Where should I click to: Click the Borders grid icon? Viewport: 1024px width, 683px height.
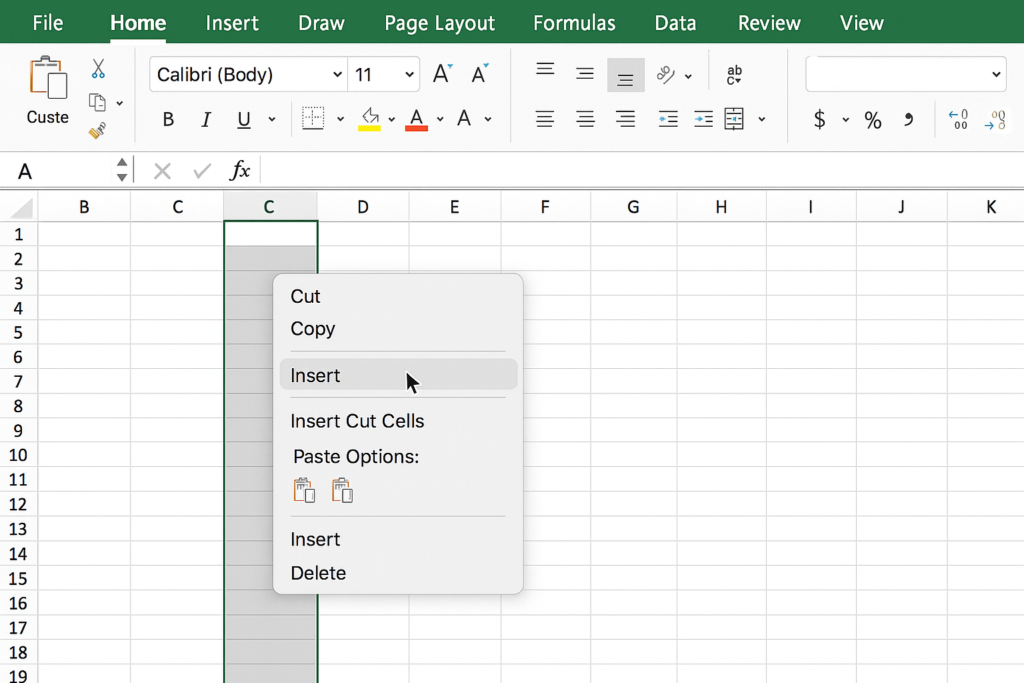point(313,119)
